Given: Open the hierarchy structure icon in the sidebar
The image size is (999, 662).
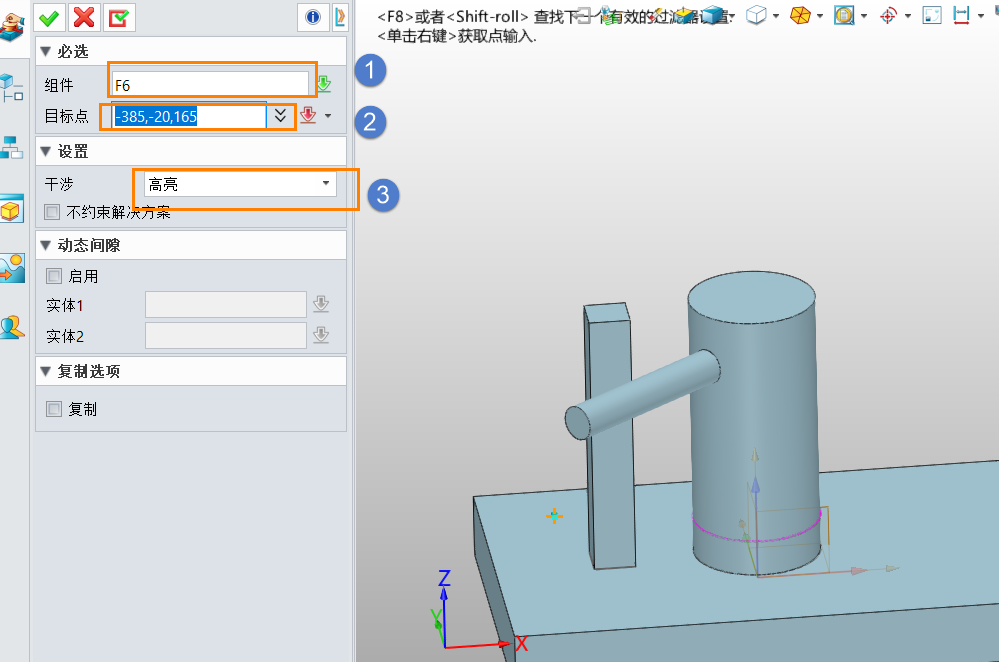Looking at the screenshot, I should 11,147.
